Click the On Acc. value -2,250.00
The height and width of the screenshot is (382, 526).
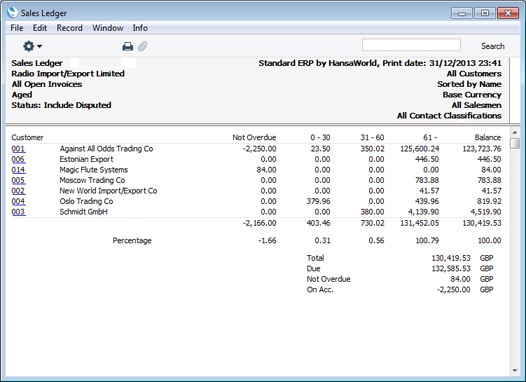click(454, 289)
